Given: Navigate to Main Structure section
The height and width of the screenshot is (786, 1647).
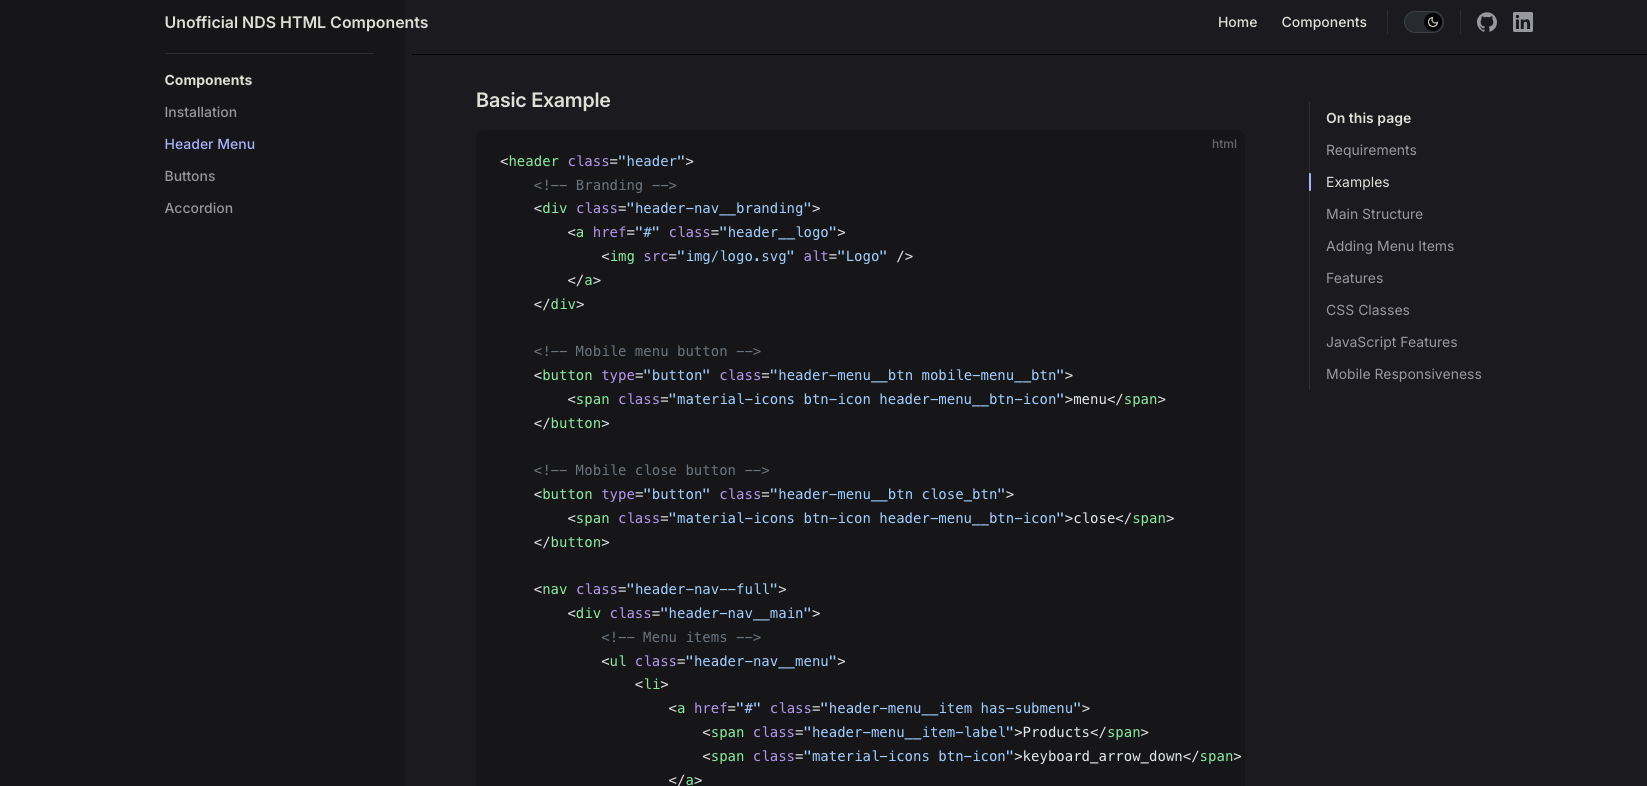Looking at the screenshot, I should pyautogui.click(x=1374, y=214).
